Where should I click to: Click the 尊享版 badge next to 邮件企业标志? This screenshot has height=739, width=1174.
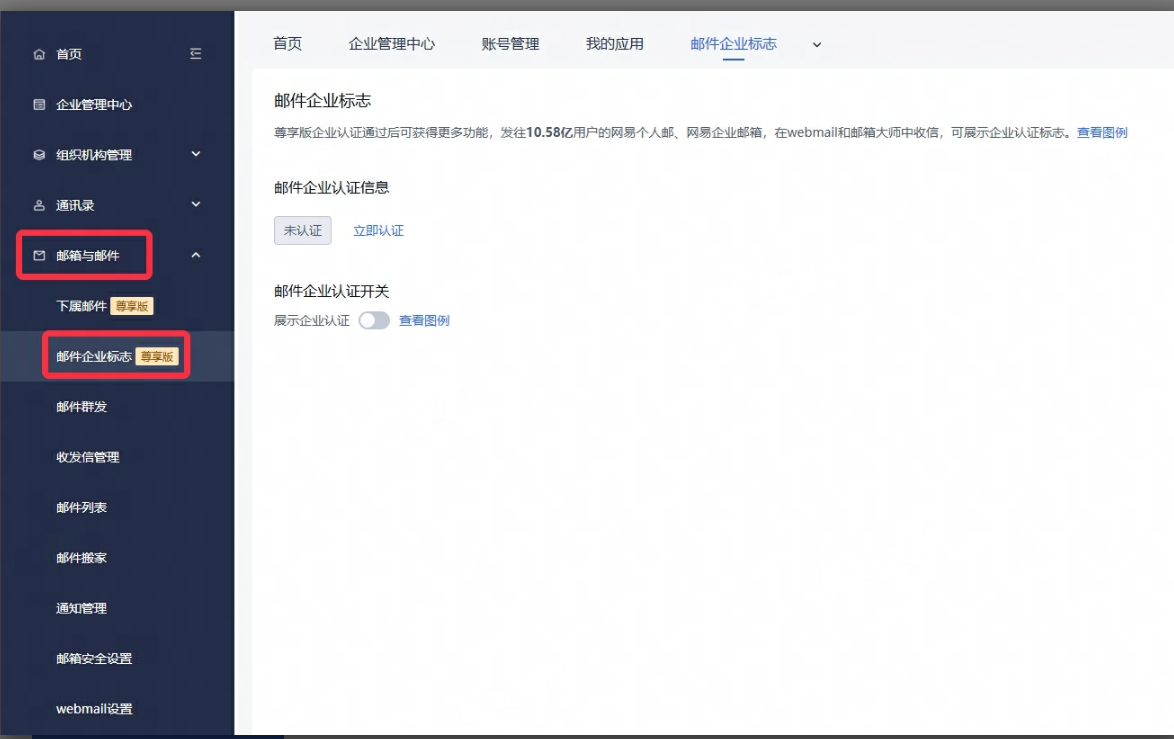157,356
